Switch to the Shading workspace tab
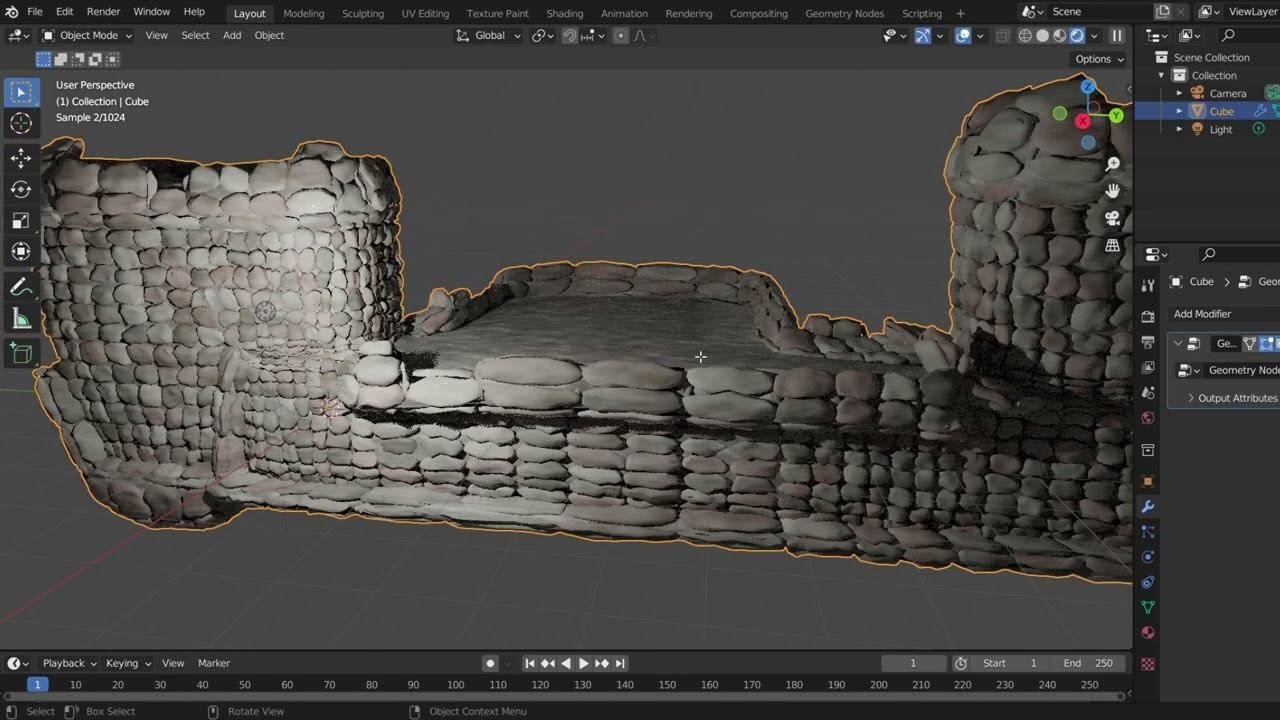This screenshot has width=1280, height=720. click(x=564, y=13)
